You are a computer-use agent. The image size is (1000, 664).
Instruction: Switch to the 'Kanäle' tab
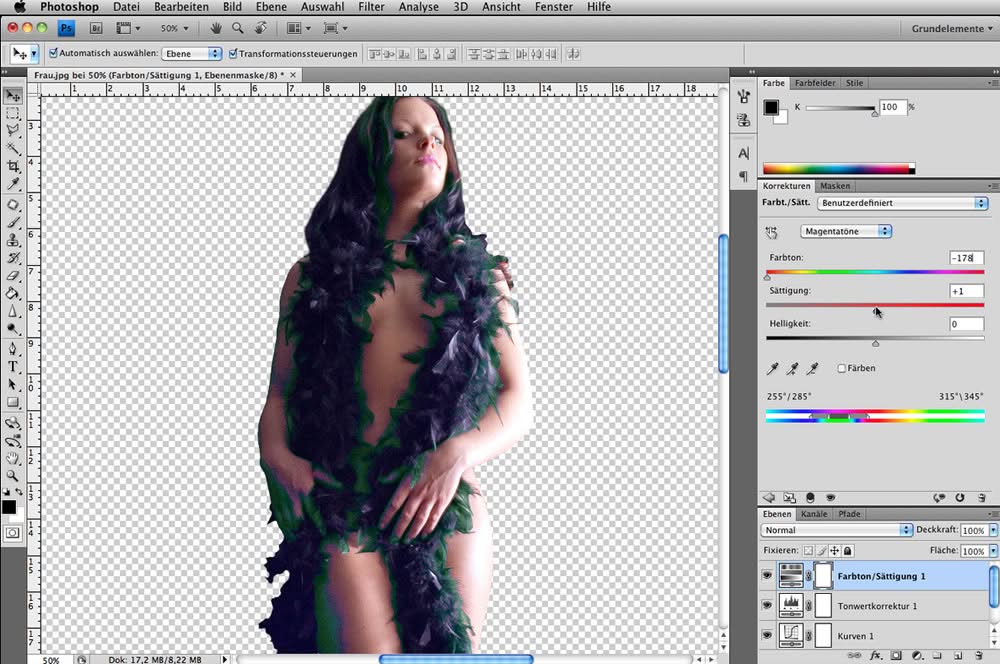click(x=814, y=513)
